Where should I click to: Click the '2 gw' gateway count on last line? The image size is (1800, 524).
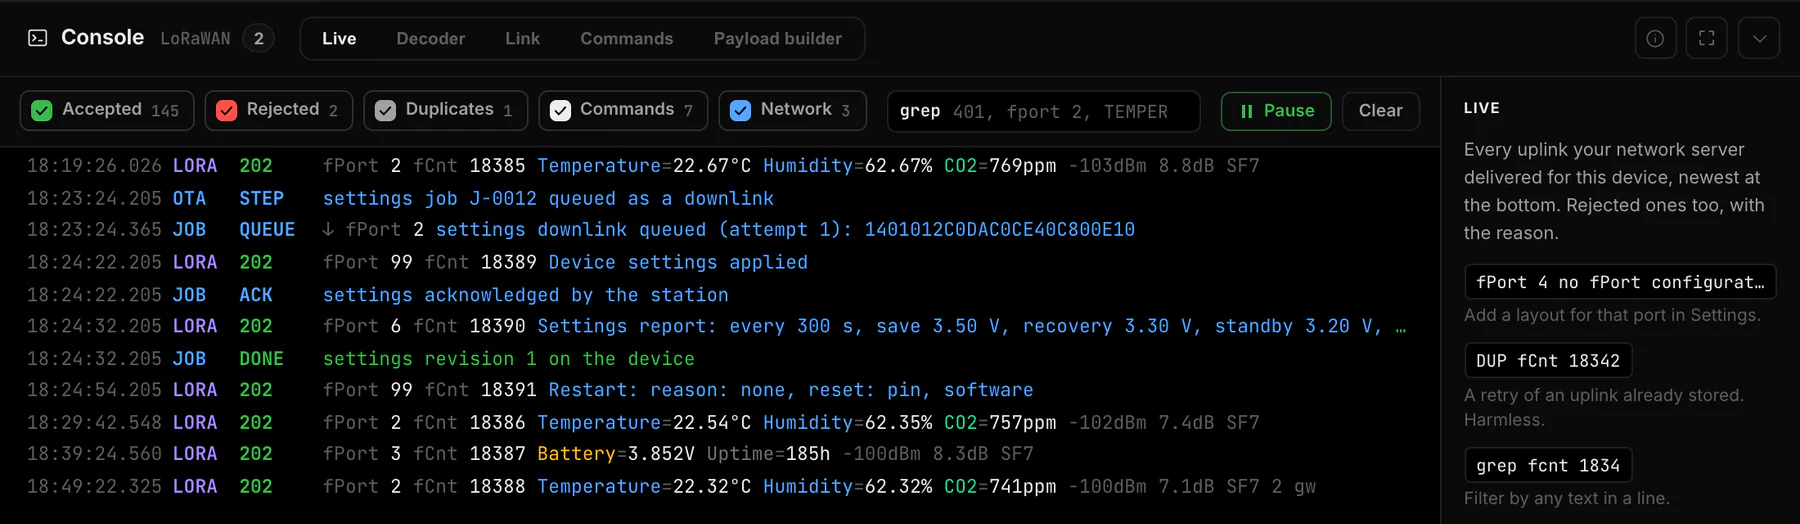pos(1294,487)
